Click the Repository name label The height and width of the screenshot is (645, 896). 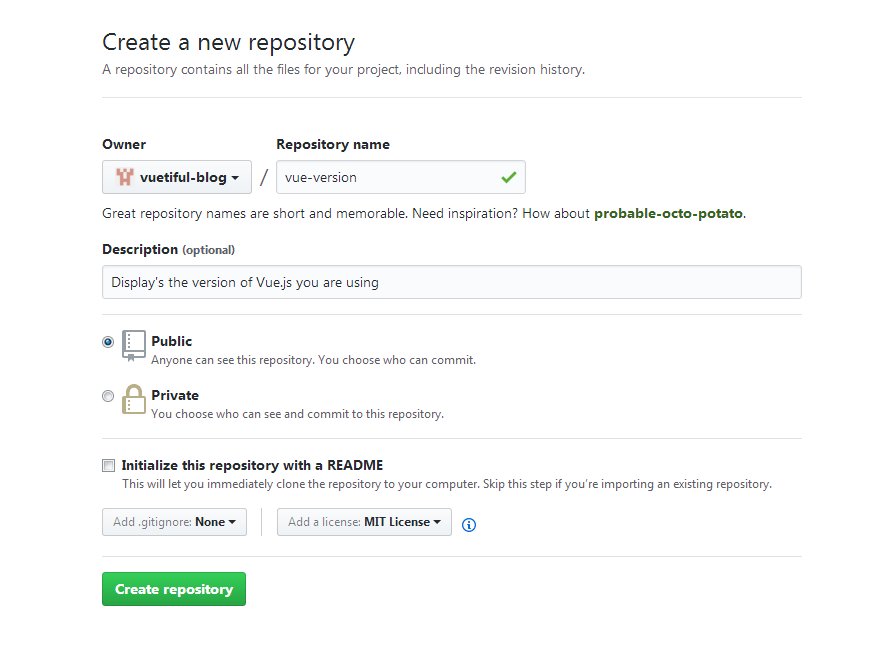click(333, 144)
